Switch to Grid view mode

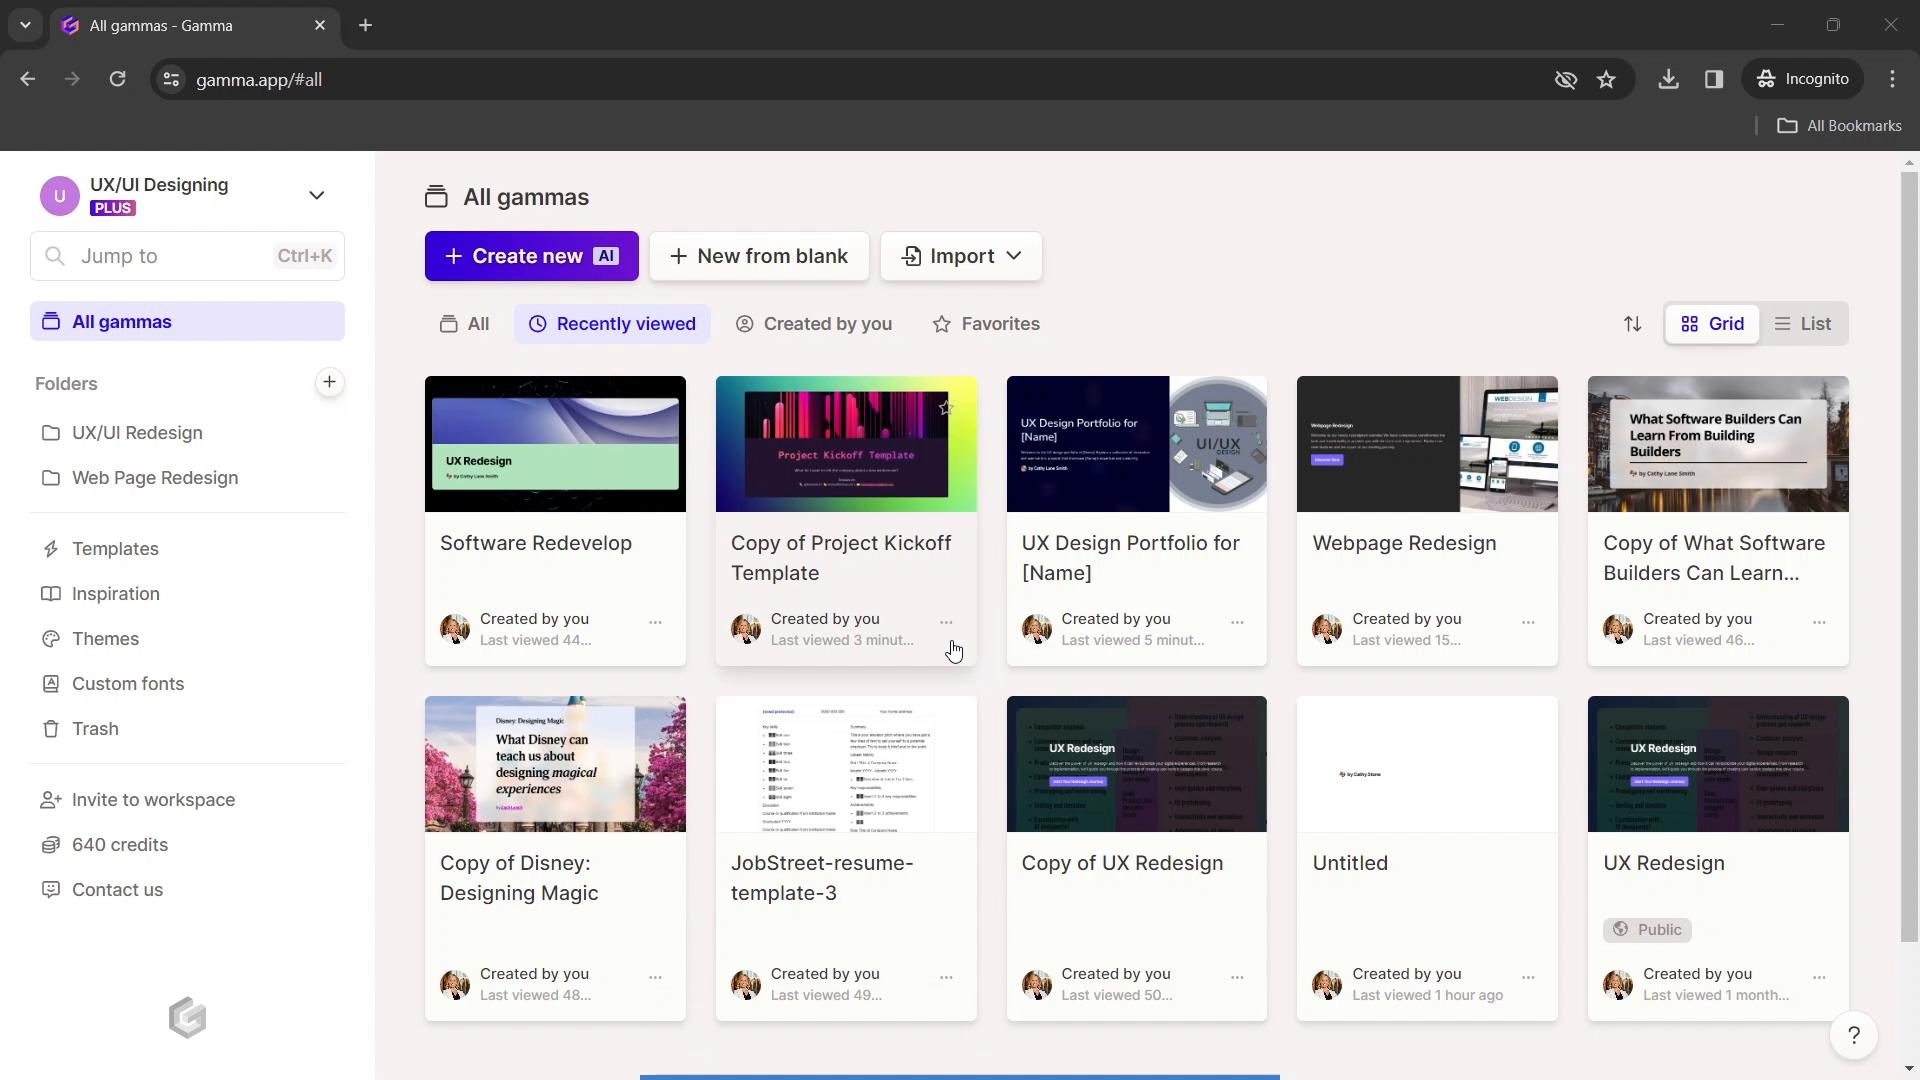[1713, 323]
